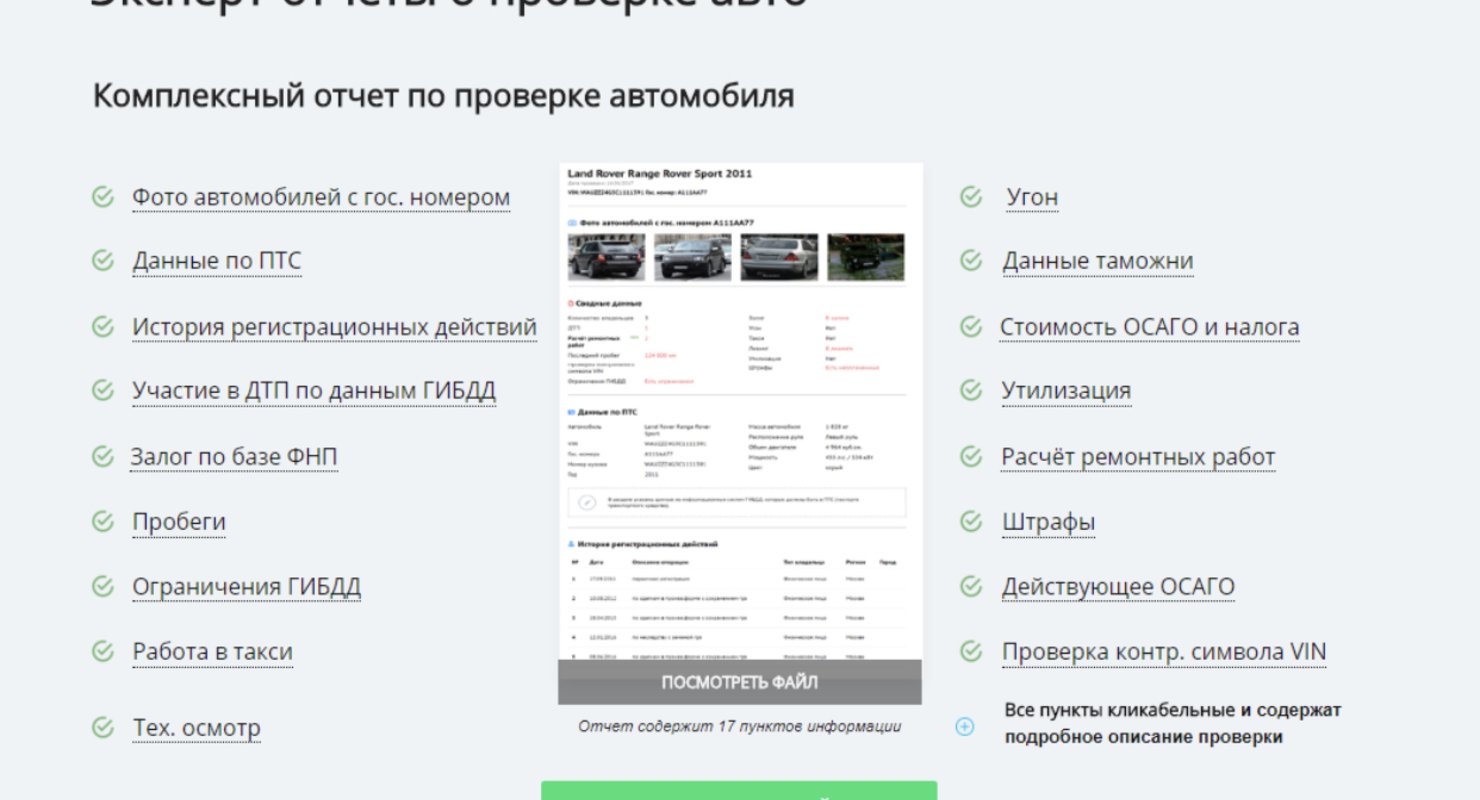Viewport: 1480px width, 800px height.
Task: Click 'Данные по ПТС' heading inside report preview
Action: tap(608, 412)
